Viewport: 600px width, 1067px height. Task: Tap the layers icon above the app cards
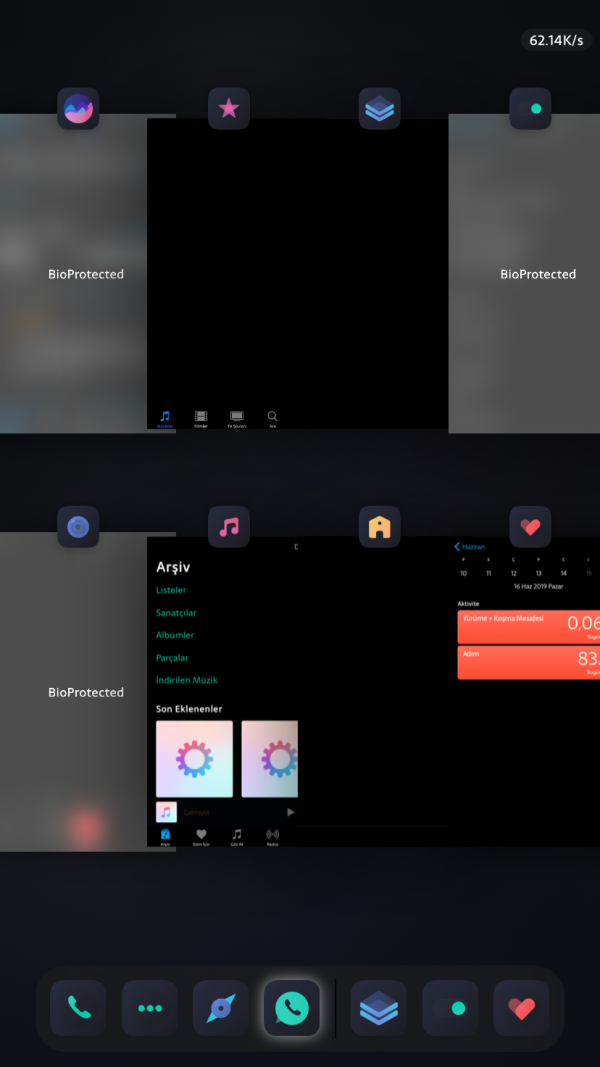[380, 108]
